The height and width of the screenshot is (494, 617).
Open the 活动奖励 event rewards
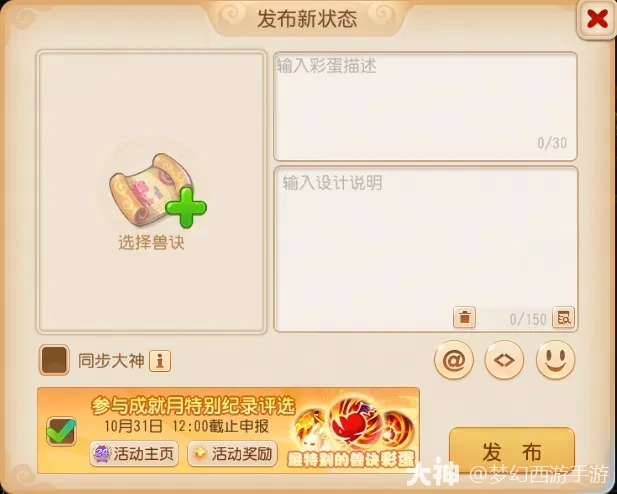[233, 454]
